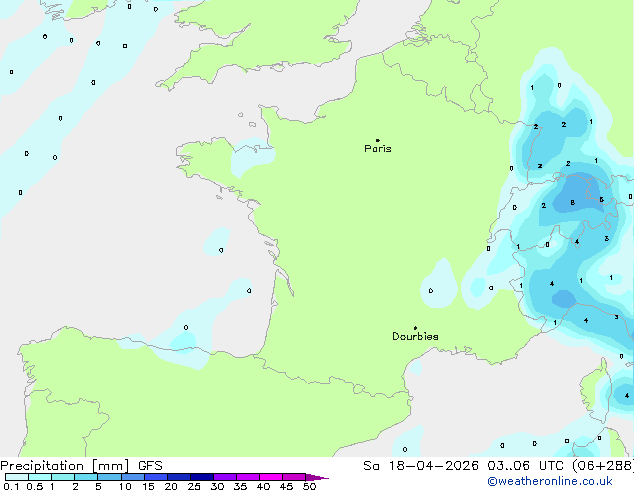Click the "03..06 UTC" time text

click(526, 466)
